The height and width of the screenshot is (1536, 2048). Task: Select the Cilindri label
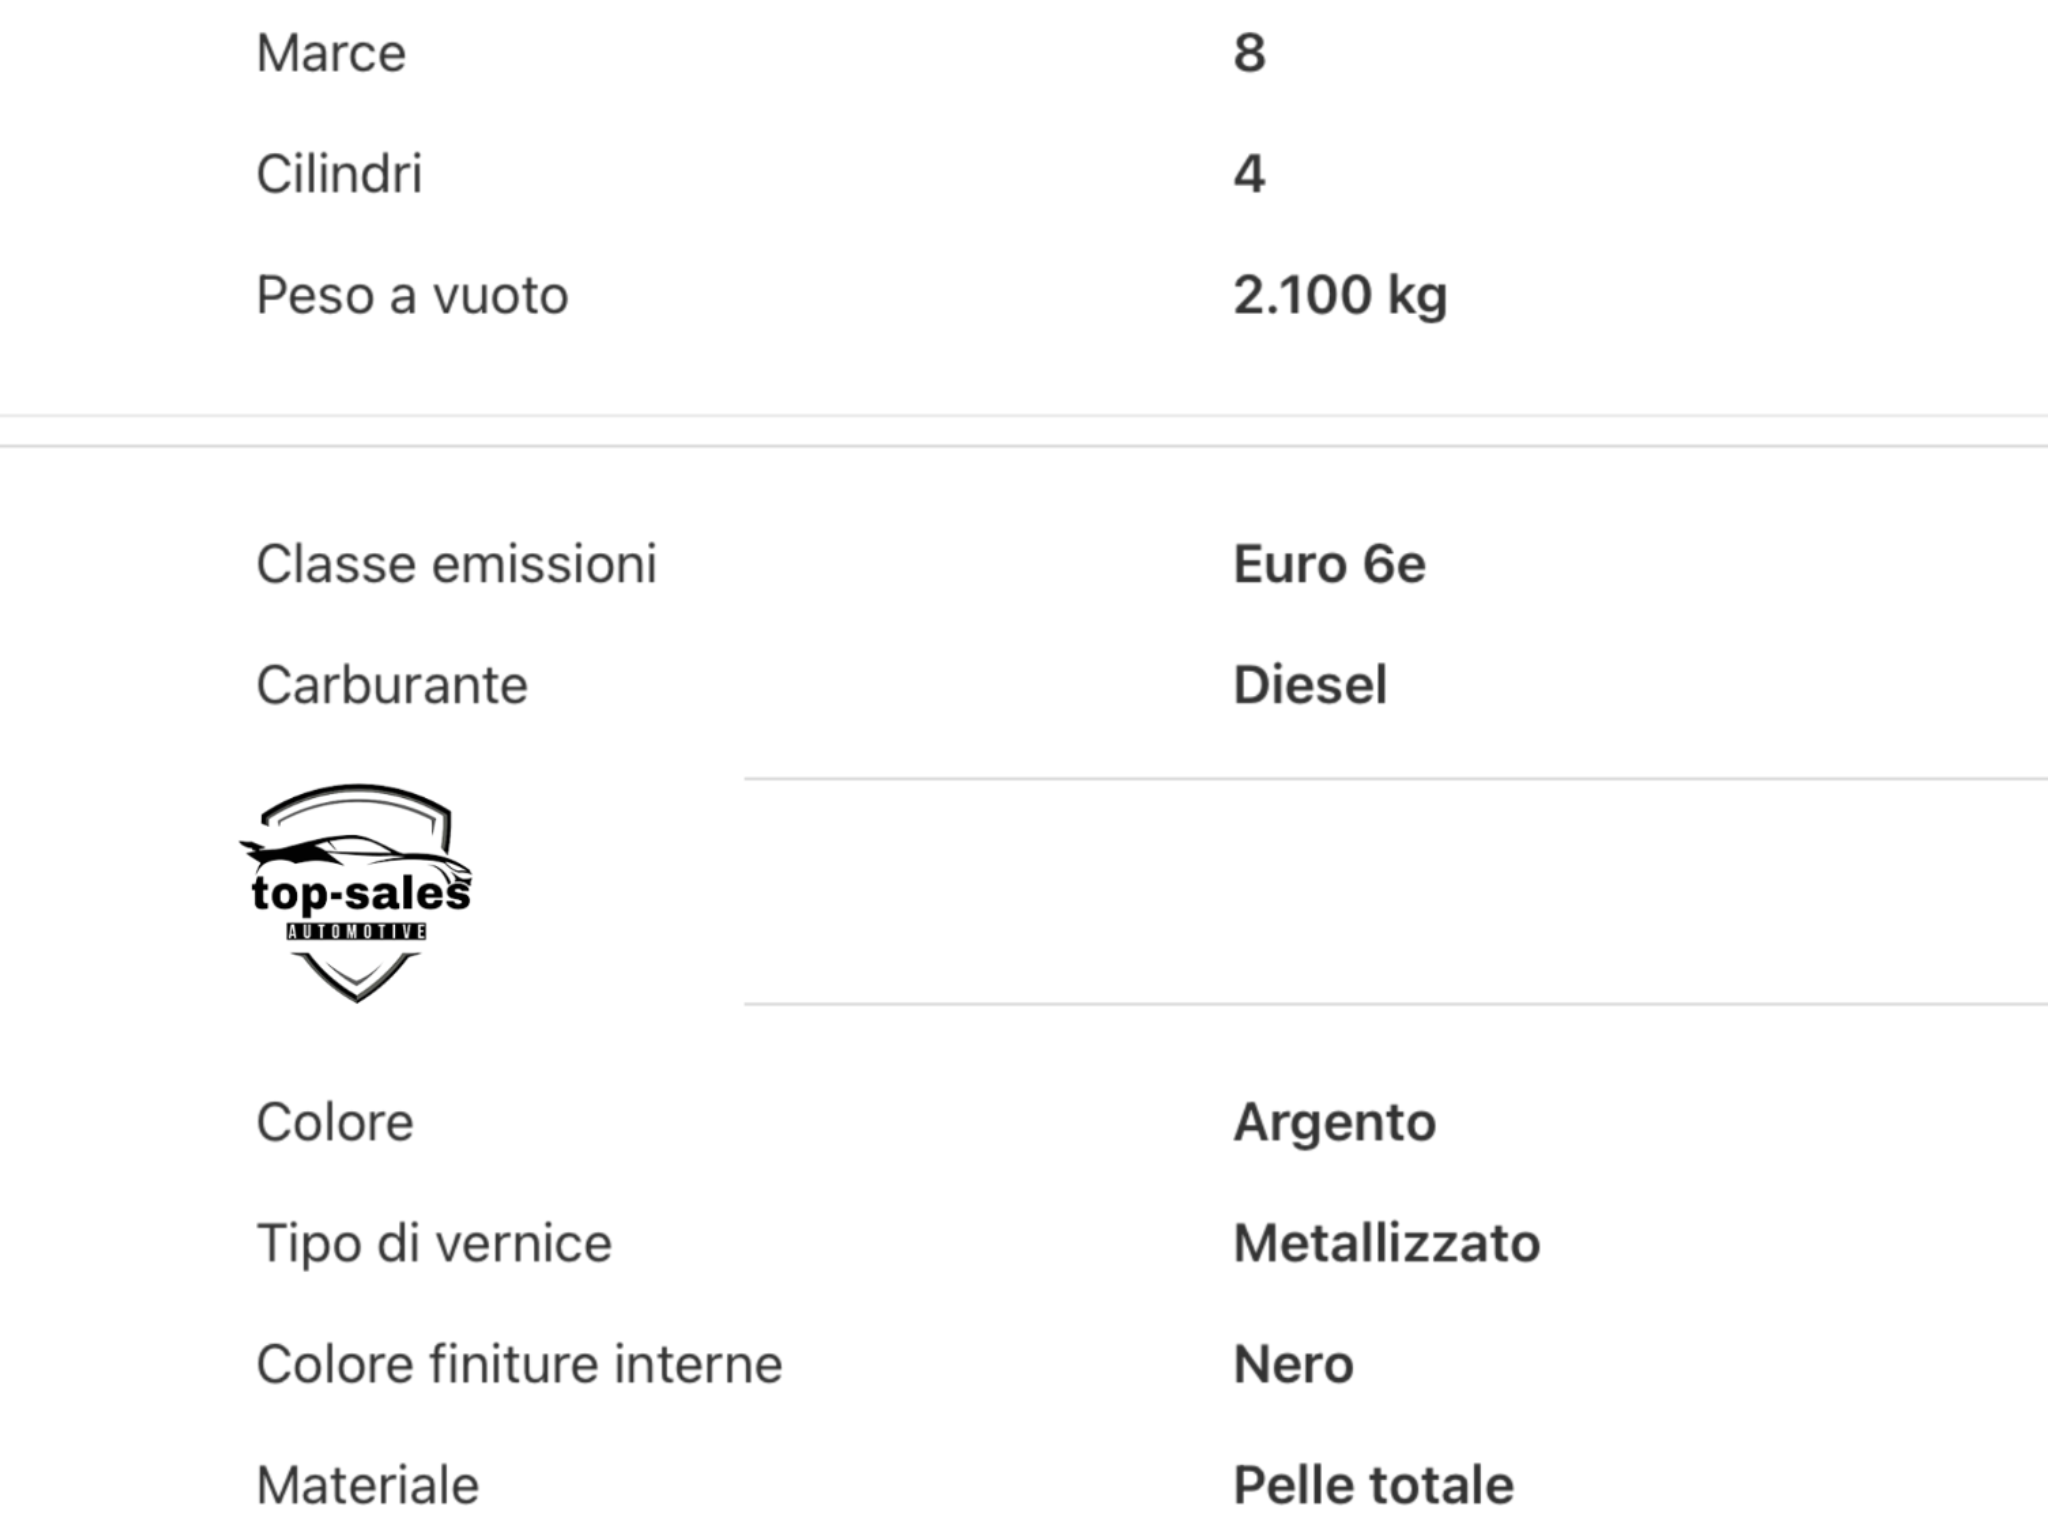(x=339, y=174)
